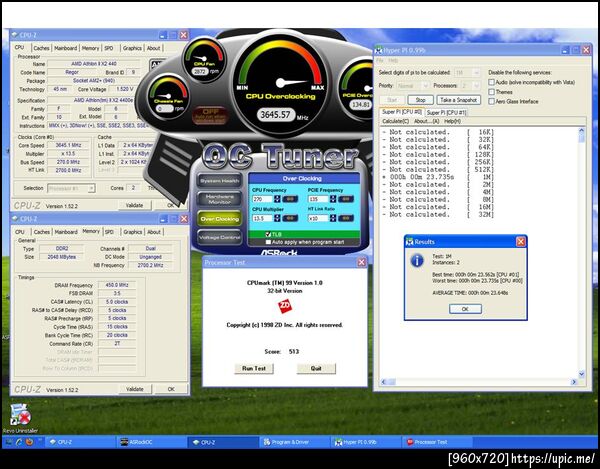This screenshot has width=600, height=469.
Task: Enable Auto apply when program start
Action: pyautogui.click(x=268, y=242)
